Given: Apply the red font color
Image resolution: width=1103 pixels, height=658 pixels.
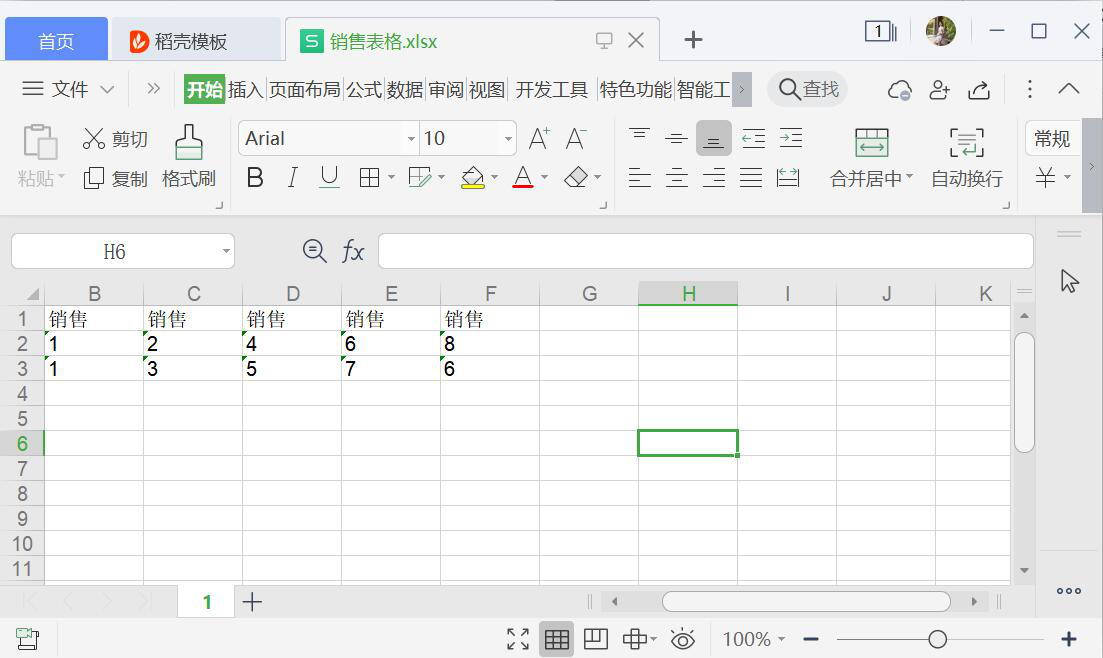Looking at the screenshot, I should coord(523,177).
